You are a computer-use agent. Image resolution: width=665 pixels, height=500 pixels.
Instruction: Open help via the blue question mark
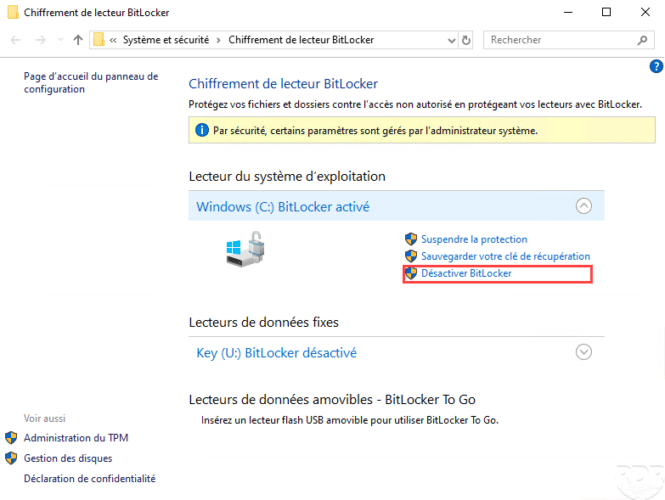(x=656, y=67)
